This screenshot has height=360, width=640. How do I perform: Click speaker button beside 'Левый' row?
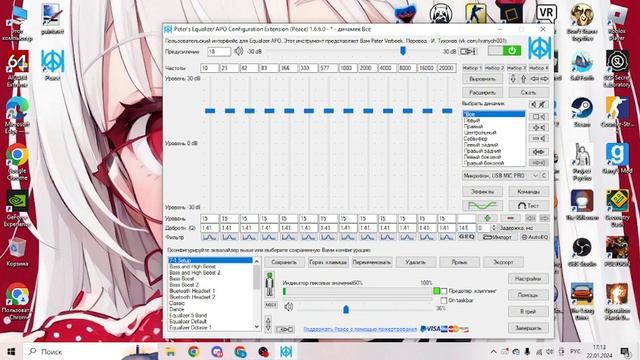coord(539,117)
